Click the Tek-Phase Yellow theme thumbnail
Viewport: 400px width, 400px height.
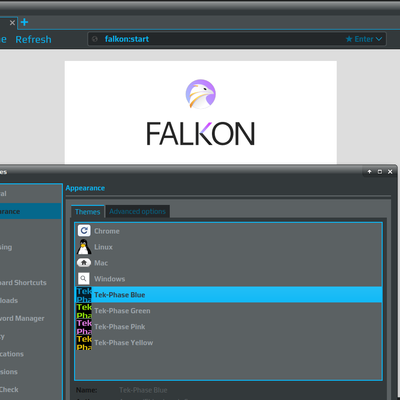point(84,343)
